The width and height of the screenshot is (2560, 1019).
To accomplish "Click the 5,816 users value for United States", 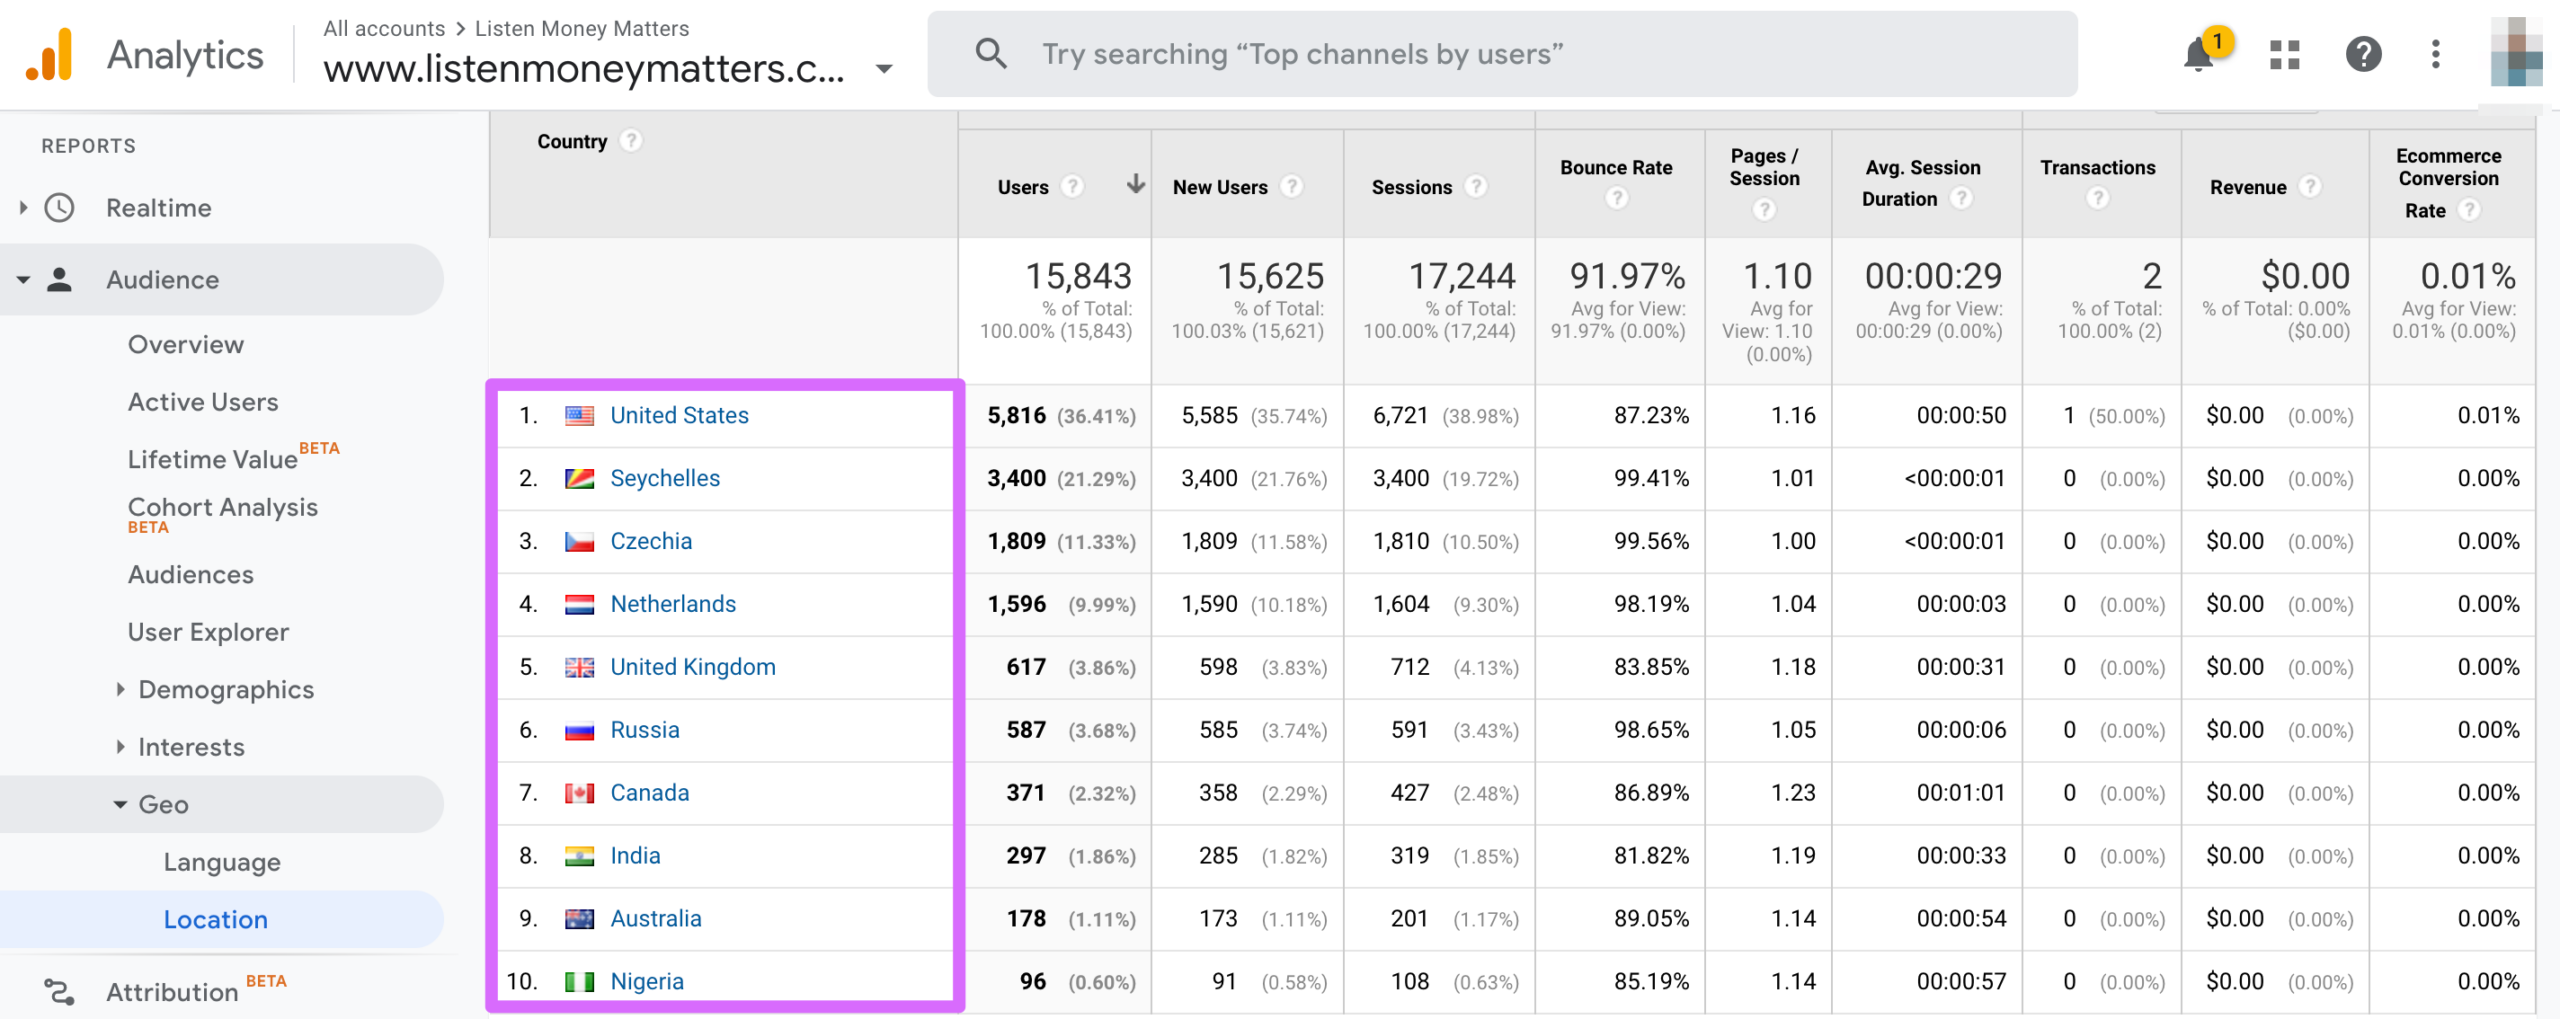I will pos(1016,416).
